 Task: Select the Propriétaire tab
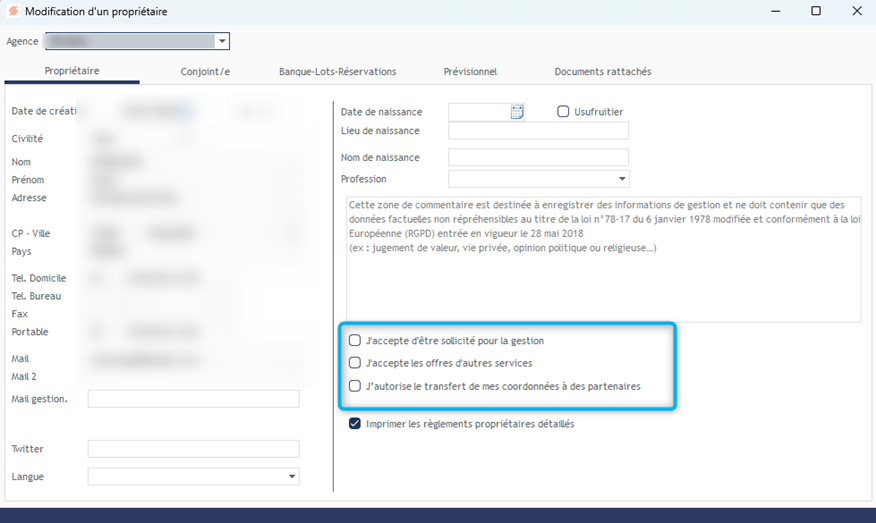(x=72, y=71)
